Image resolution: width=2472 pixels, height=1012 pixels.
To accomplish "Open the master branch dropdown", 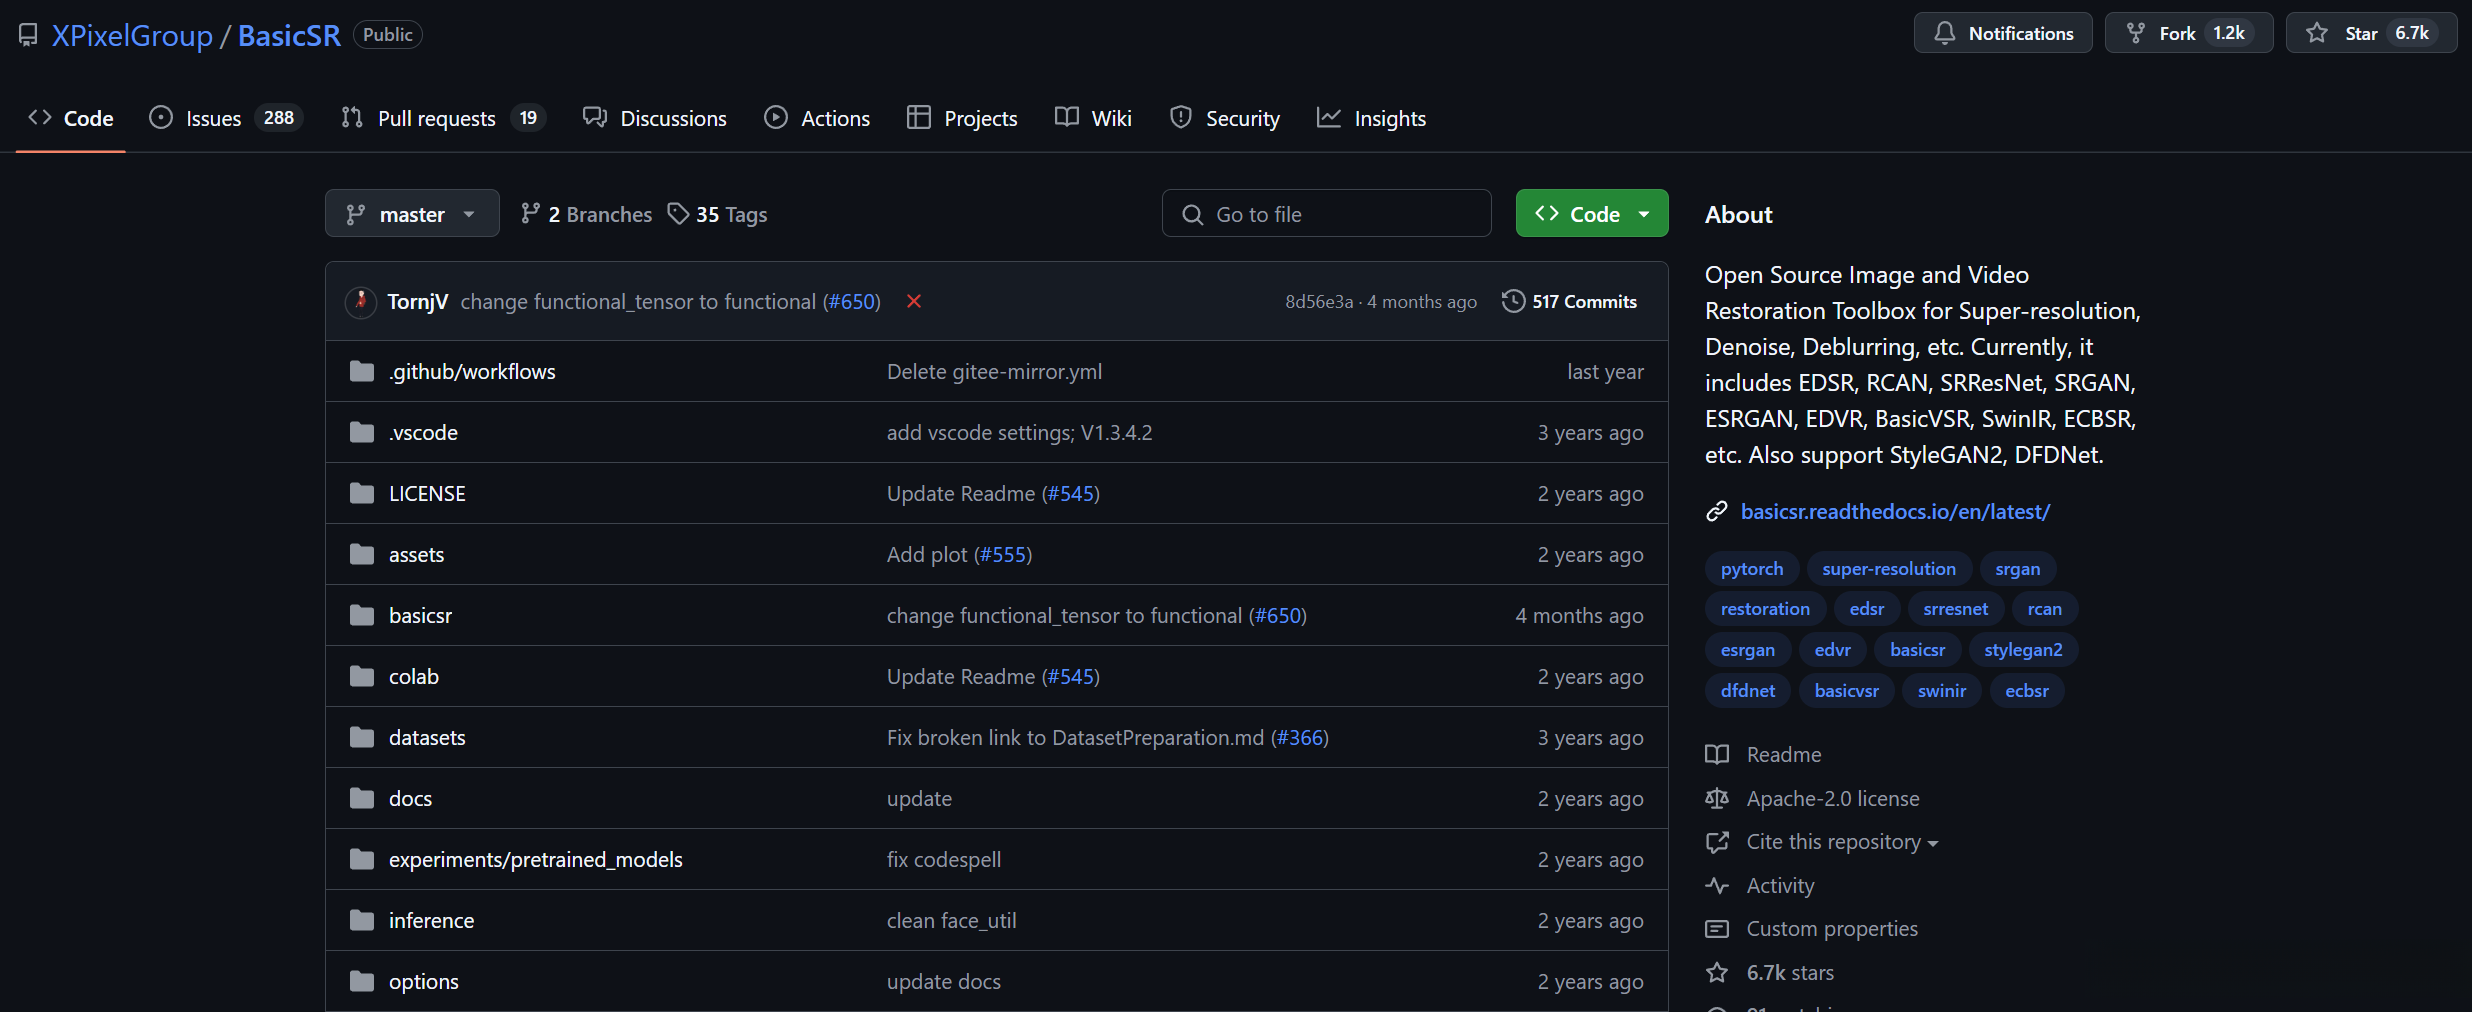I will click(411, 214).
